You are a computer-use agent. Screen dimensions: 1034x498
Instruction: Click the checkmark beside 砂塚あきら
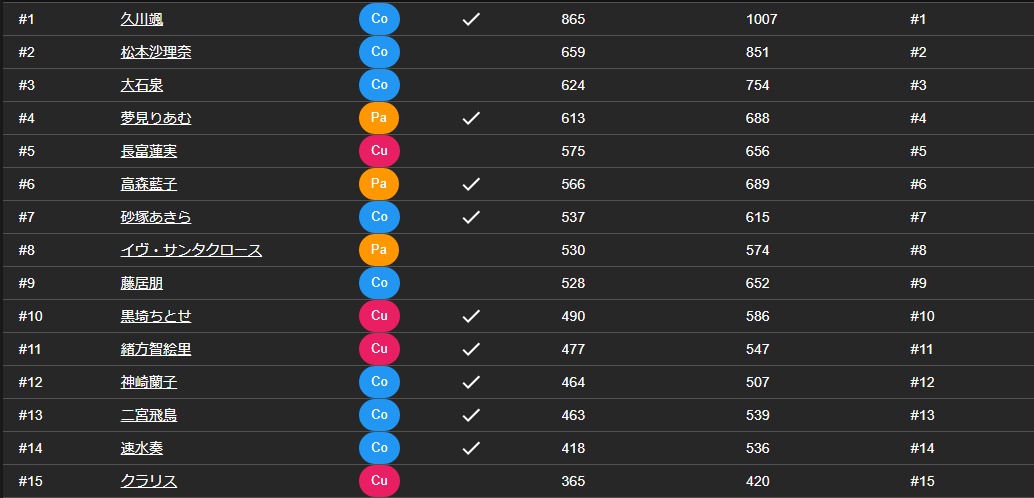pos(471,217)
